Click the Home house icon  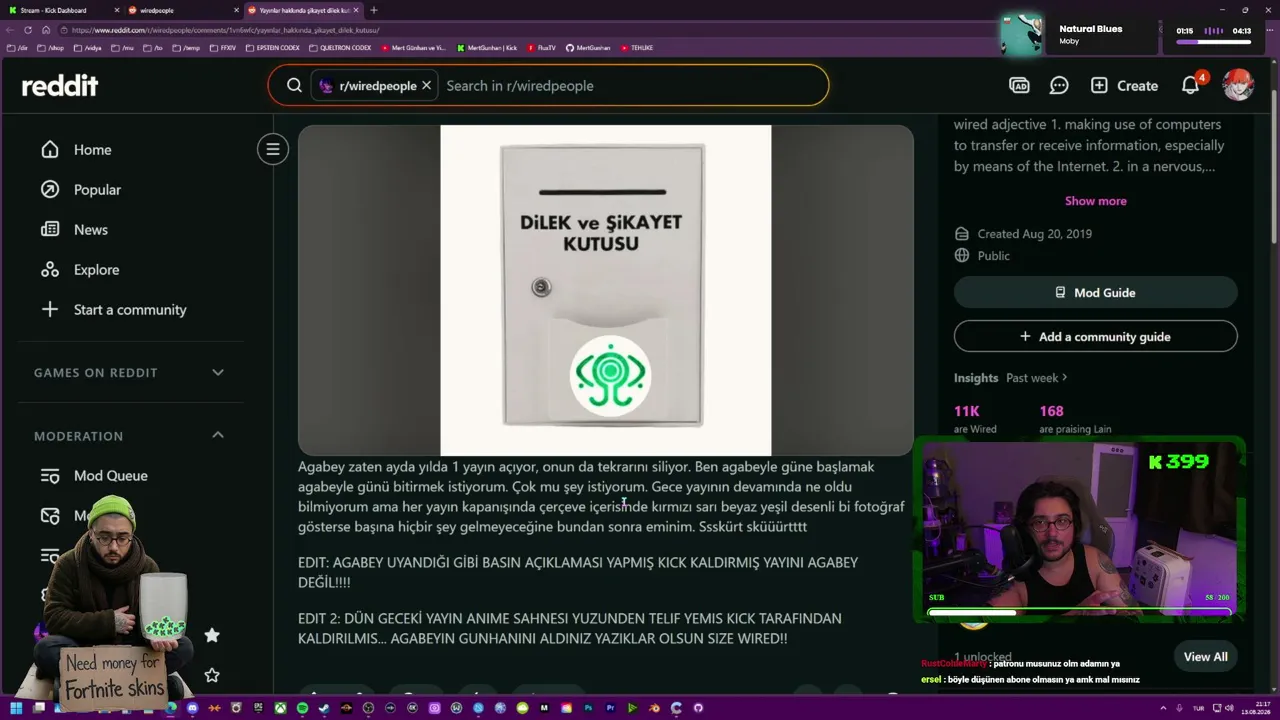(50, 150)
